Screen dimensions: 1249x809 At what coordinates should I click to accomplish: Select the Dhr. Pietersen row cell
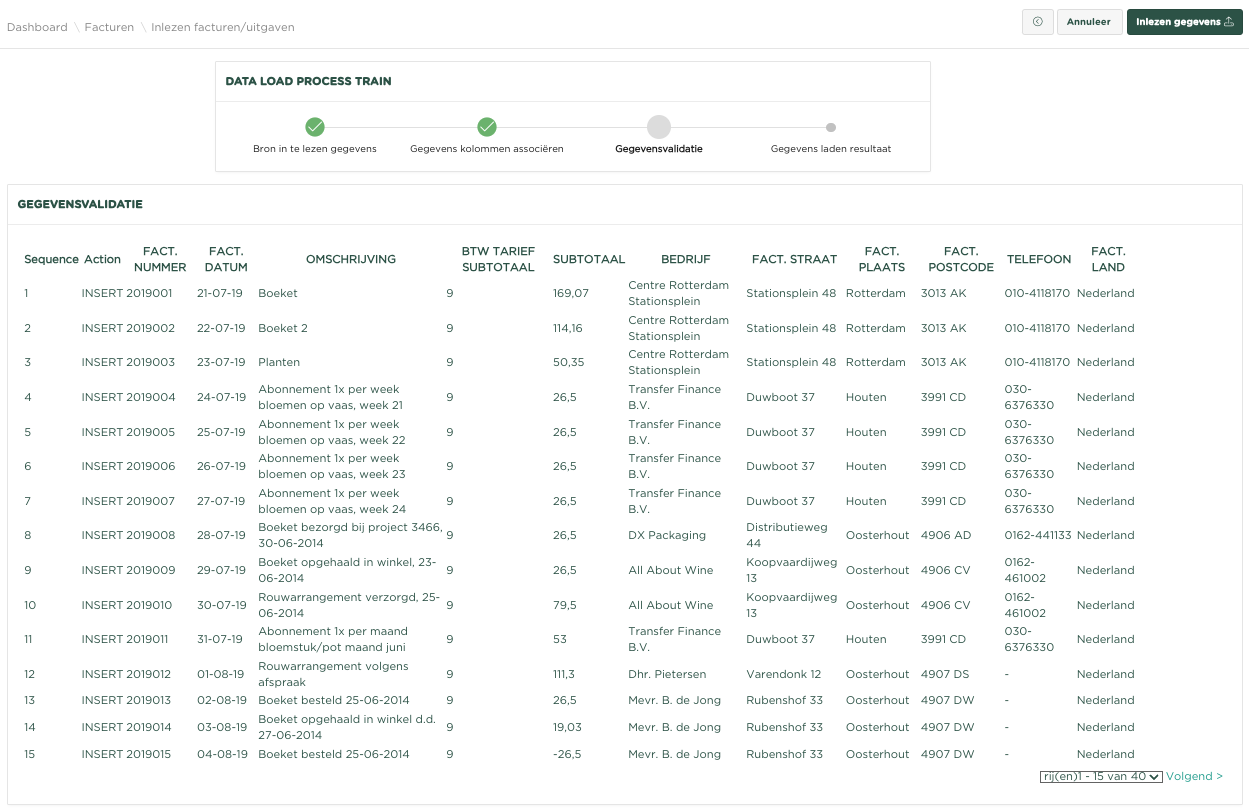click(x=667, y=674)
